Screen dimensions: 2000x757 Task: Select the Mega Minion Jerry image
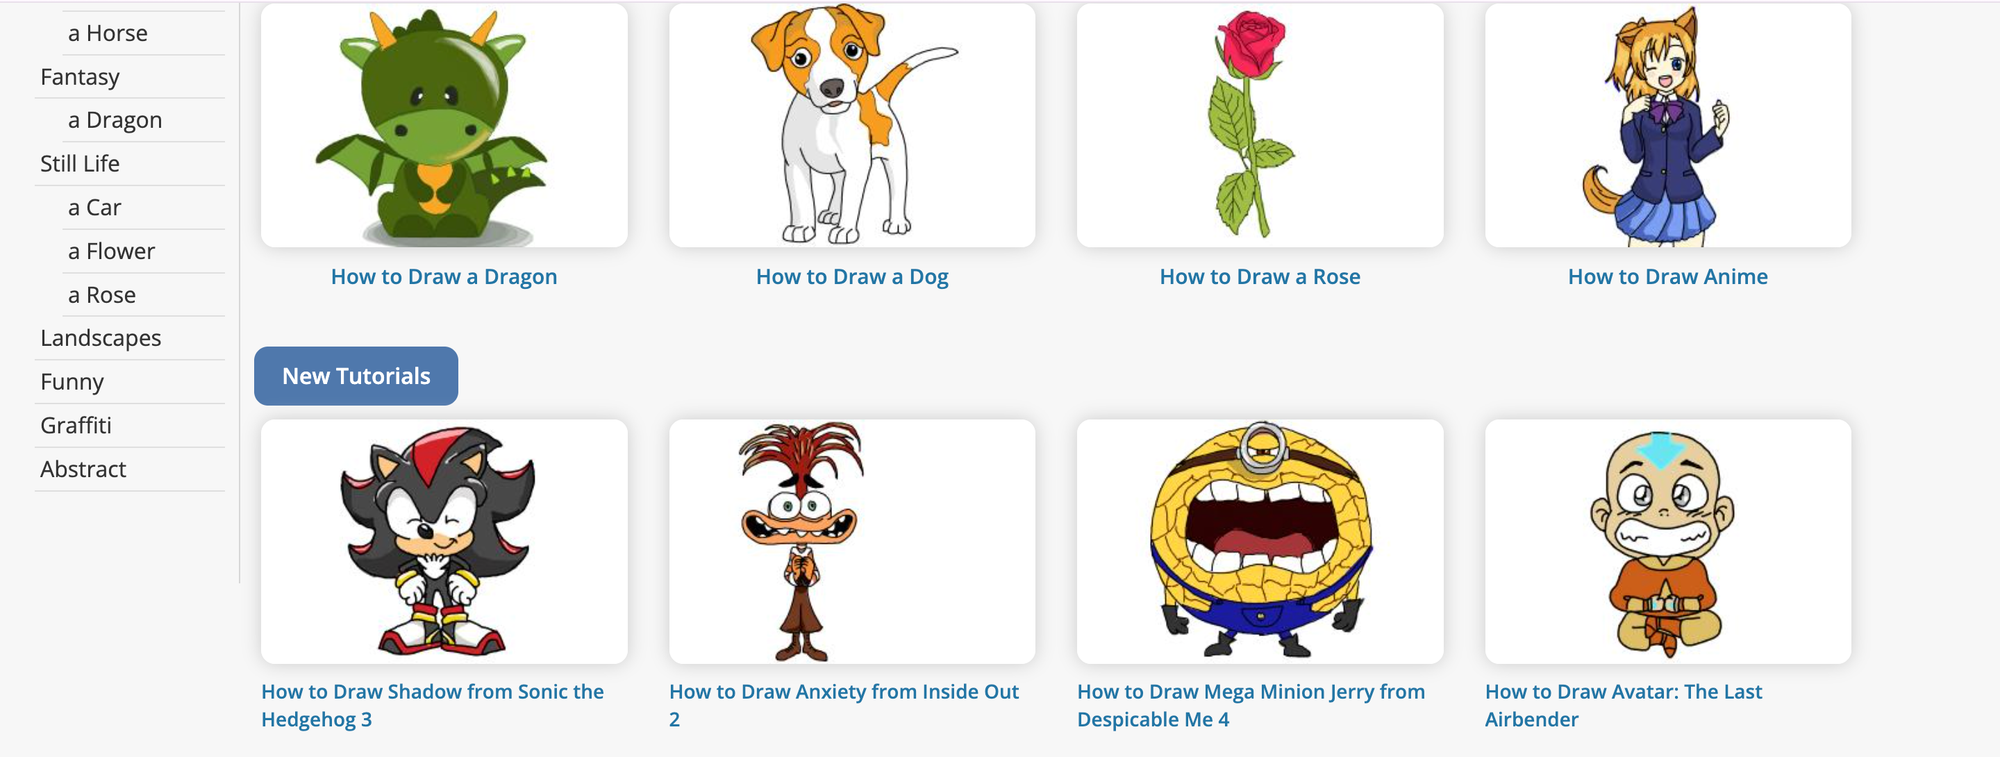point(1260,541)
